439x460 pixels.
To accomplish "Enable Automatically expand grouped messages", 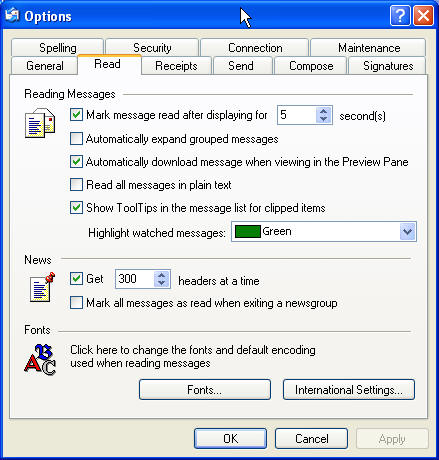I will pyautogui.click(x=76, y=139).
